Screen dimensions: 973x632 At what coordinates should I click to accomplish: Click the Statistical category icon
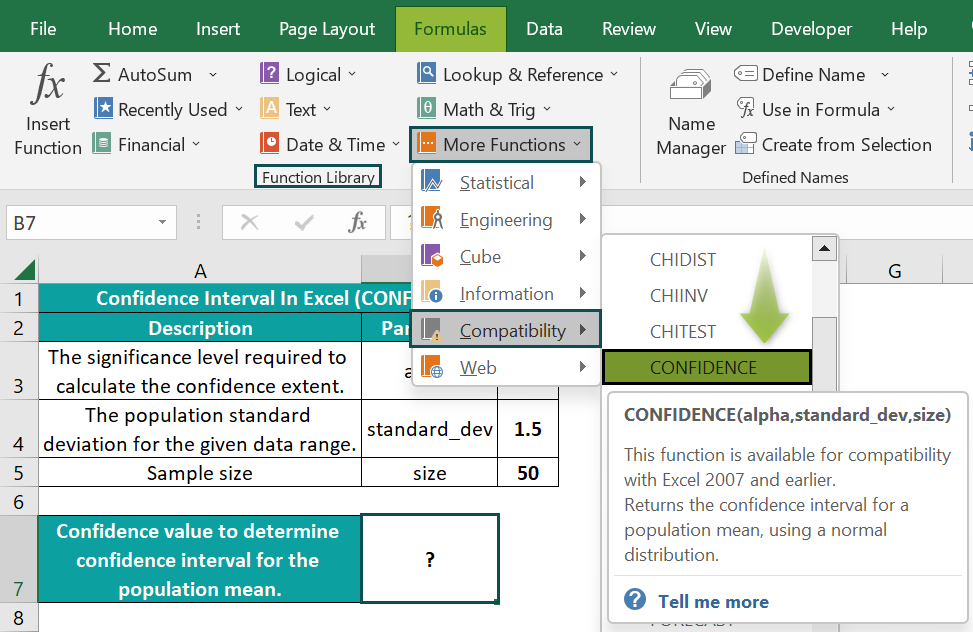coord(431,182)
